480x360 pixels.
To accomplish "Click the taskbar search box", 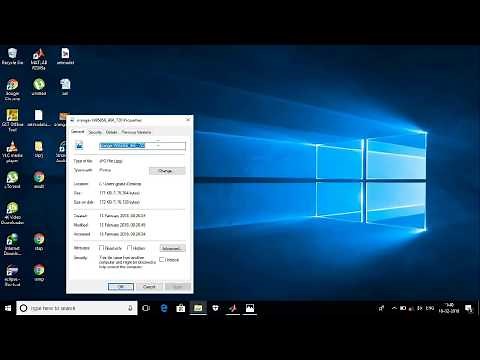I will [77, 308].
